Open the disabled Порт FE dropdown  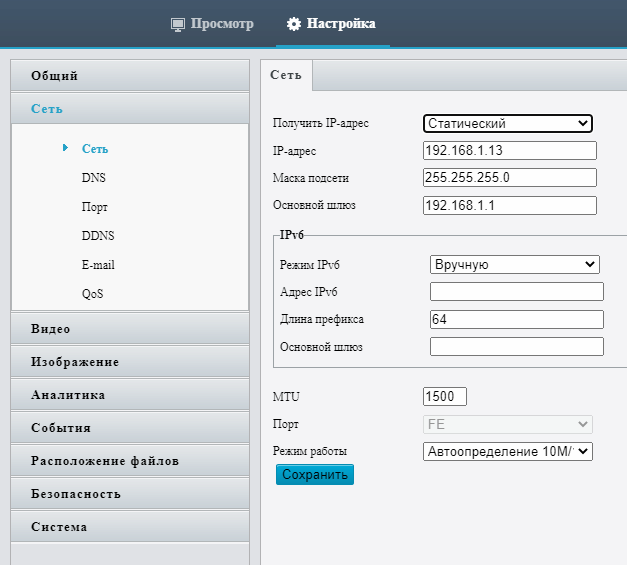(507, 424)
